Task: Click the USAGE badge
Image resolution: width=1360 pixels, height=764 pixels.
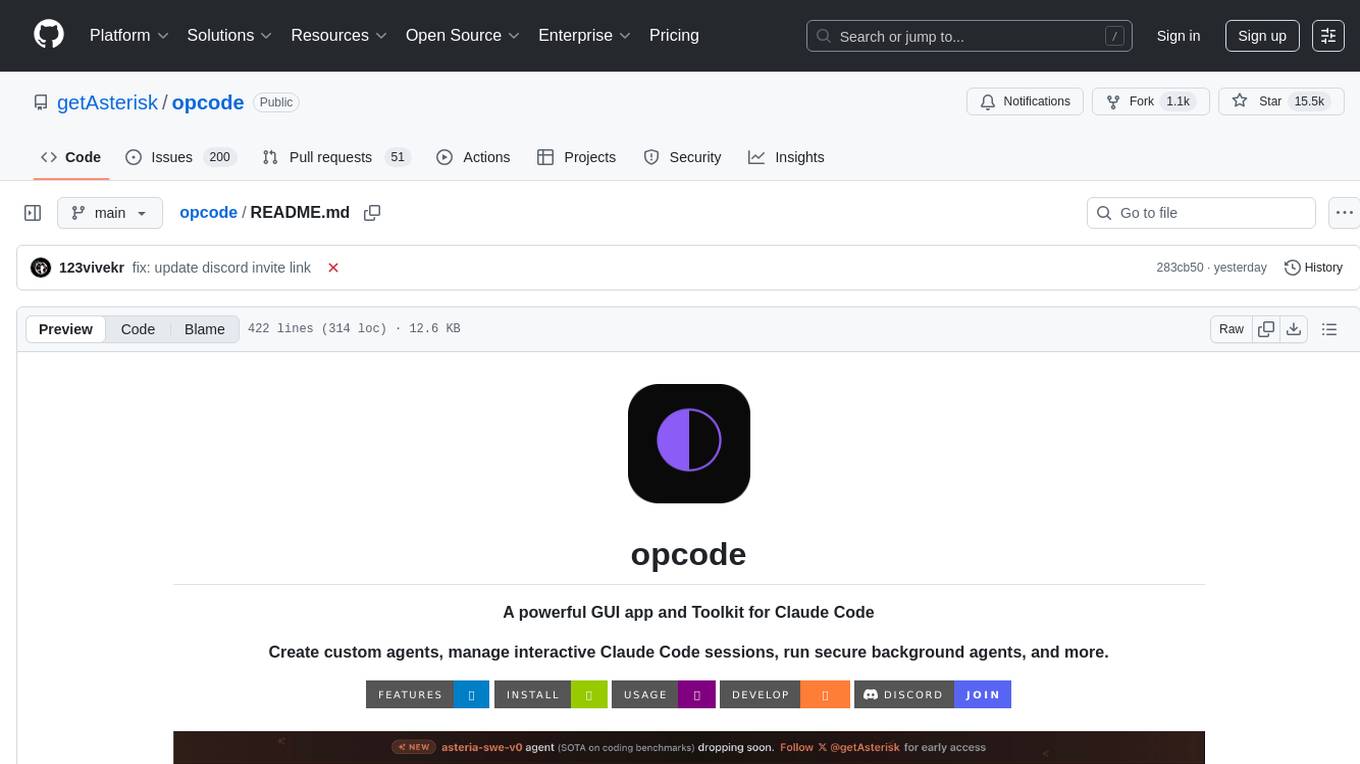Action: click(x=664, y=694)
